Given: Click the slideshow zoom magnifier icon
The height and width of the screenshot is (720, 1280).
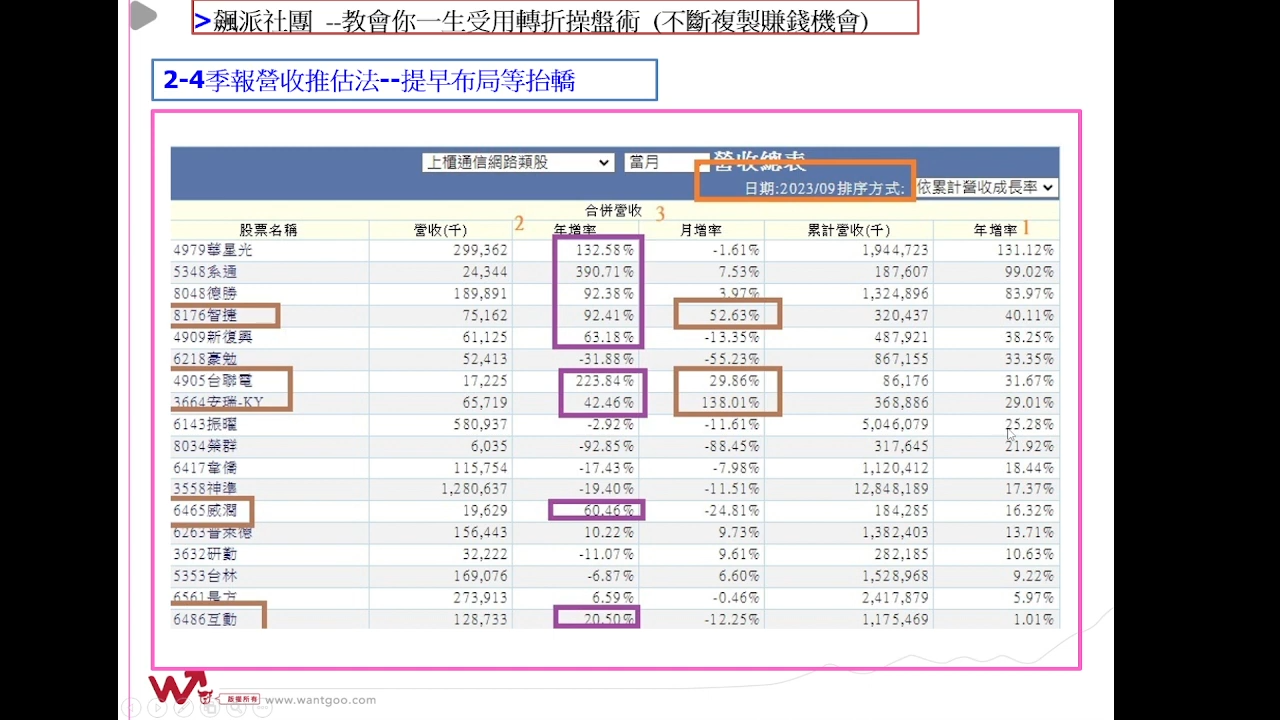Looking at the screenshot, I should pyautogui.click(x=235, y=708).
